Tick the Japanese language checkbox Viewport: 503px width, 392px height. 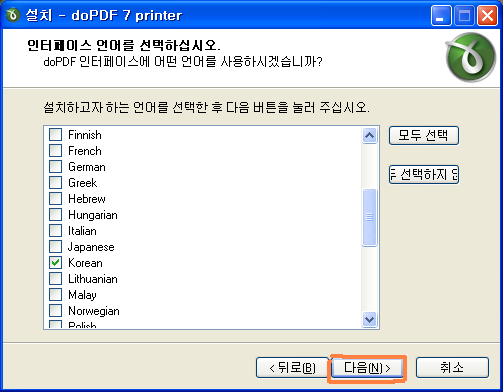coord(55,247)
